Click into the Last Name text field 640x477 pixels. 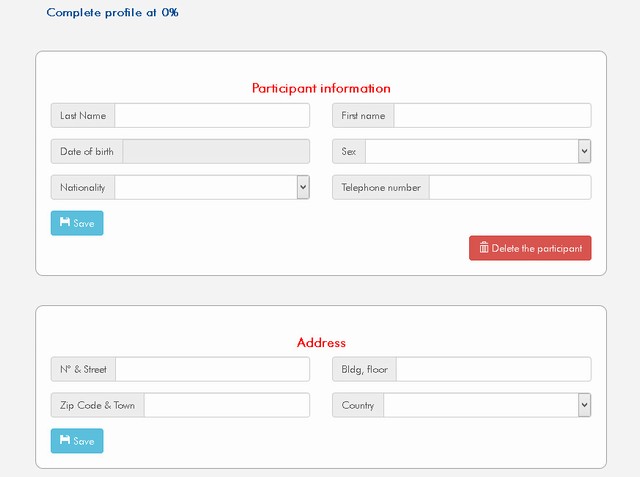(x=212, y=116)
